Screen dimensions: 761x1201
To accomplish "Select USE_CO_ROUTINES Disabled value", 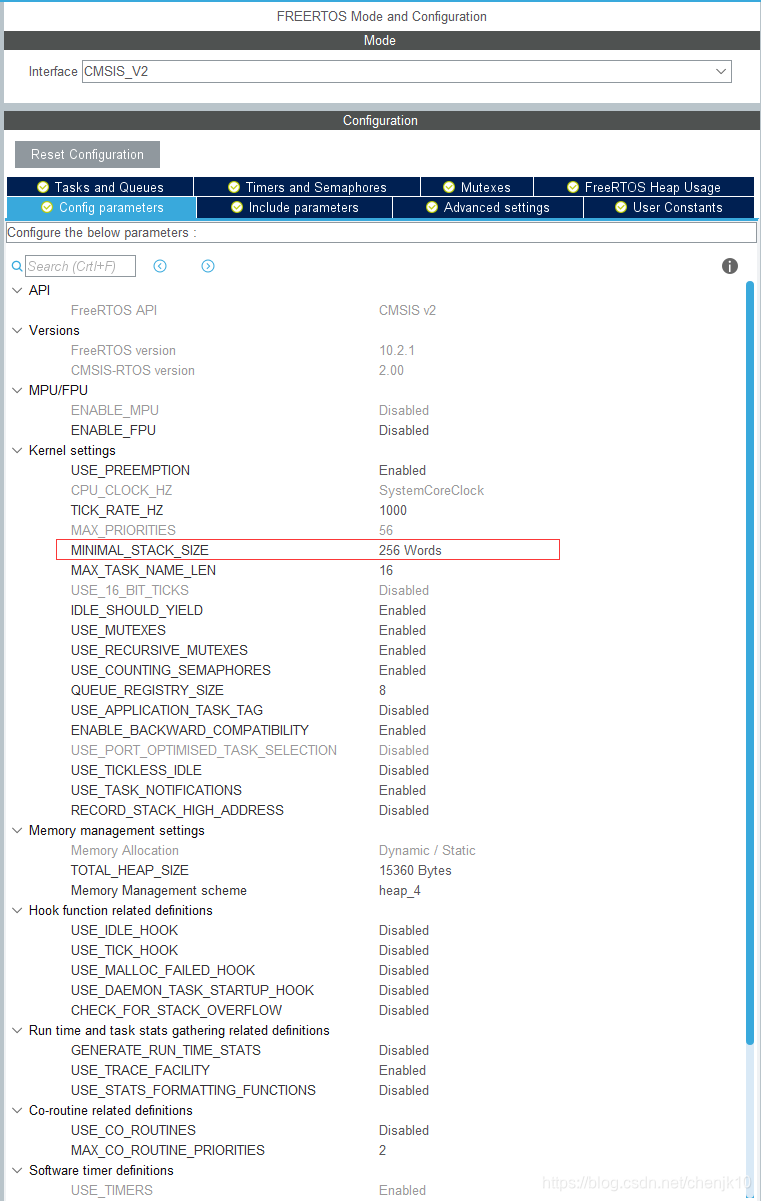I will point(404,1130).
